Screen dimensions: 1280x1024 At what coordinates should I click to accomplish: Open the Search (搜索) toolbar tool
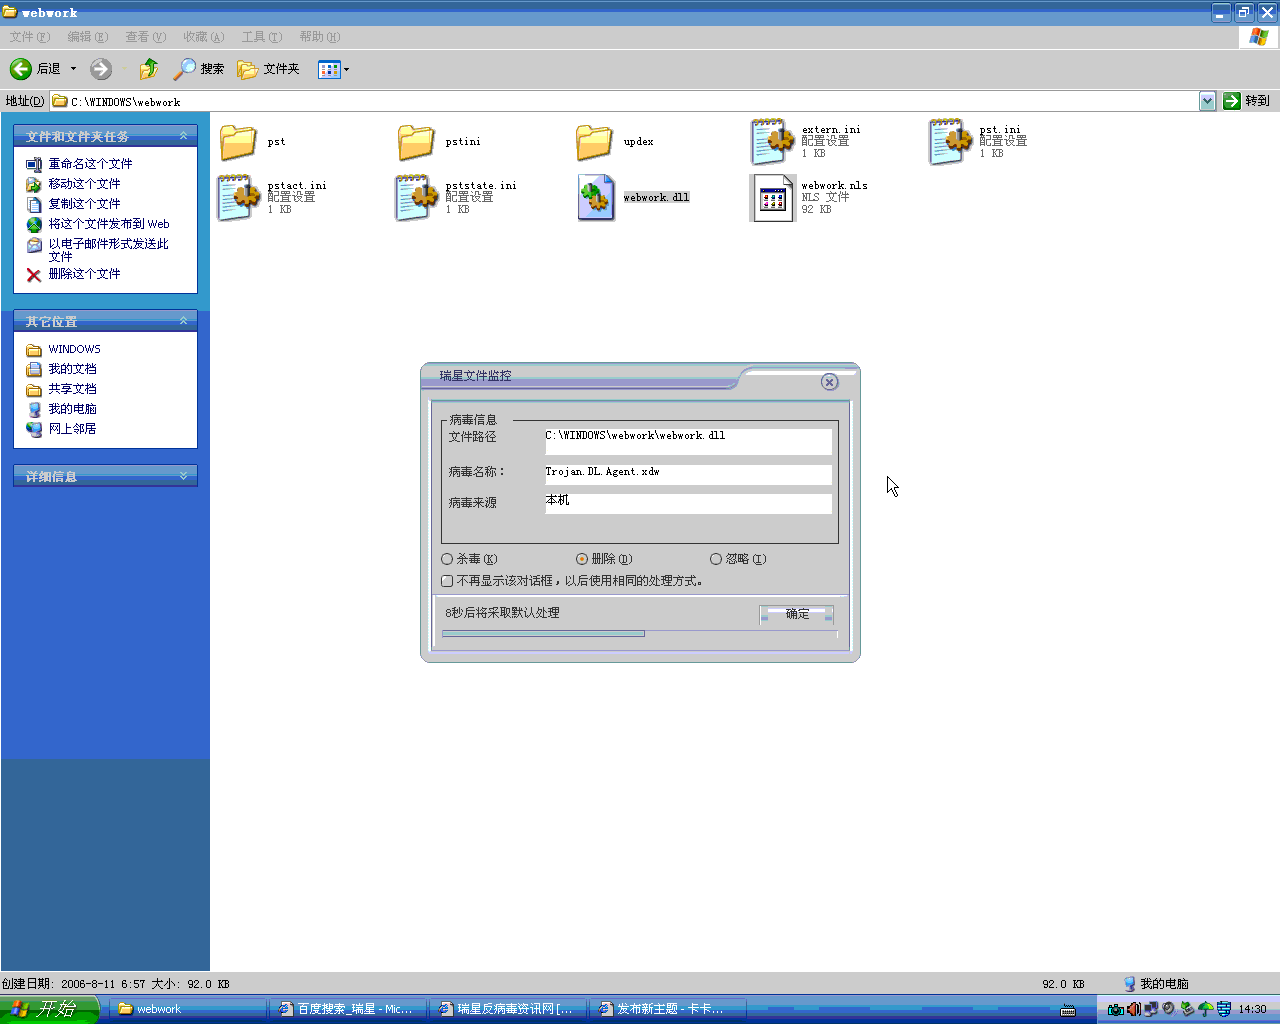pos(198,69)
